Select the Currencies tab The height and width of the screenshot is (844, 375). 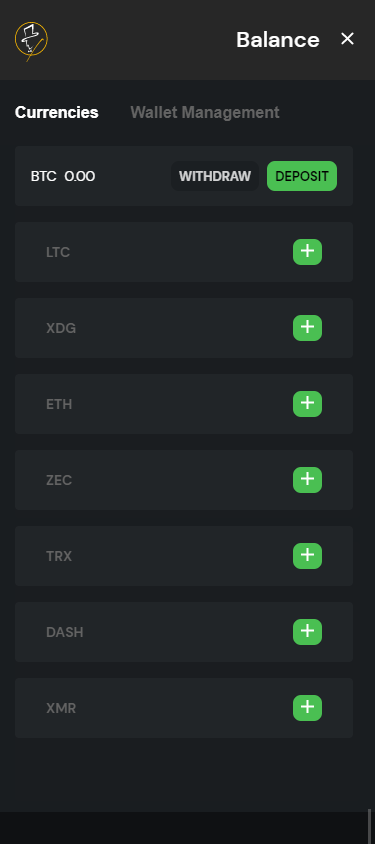click(x=56, y=112)
